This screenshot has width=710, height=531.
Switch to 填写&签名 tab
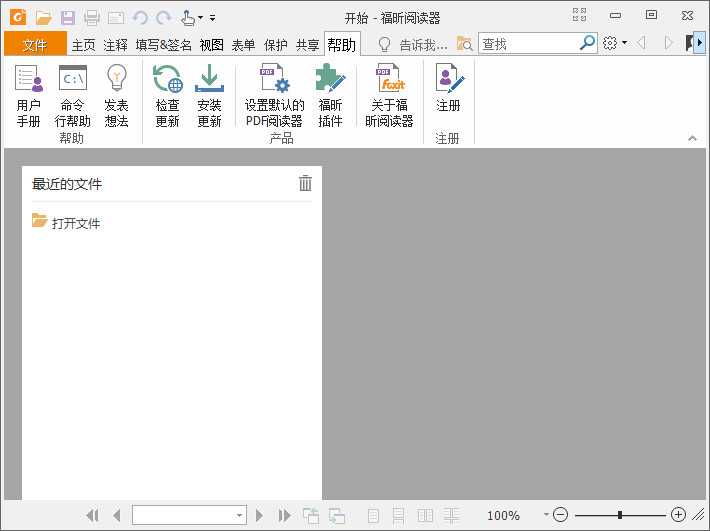coord(163,45)
